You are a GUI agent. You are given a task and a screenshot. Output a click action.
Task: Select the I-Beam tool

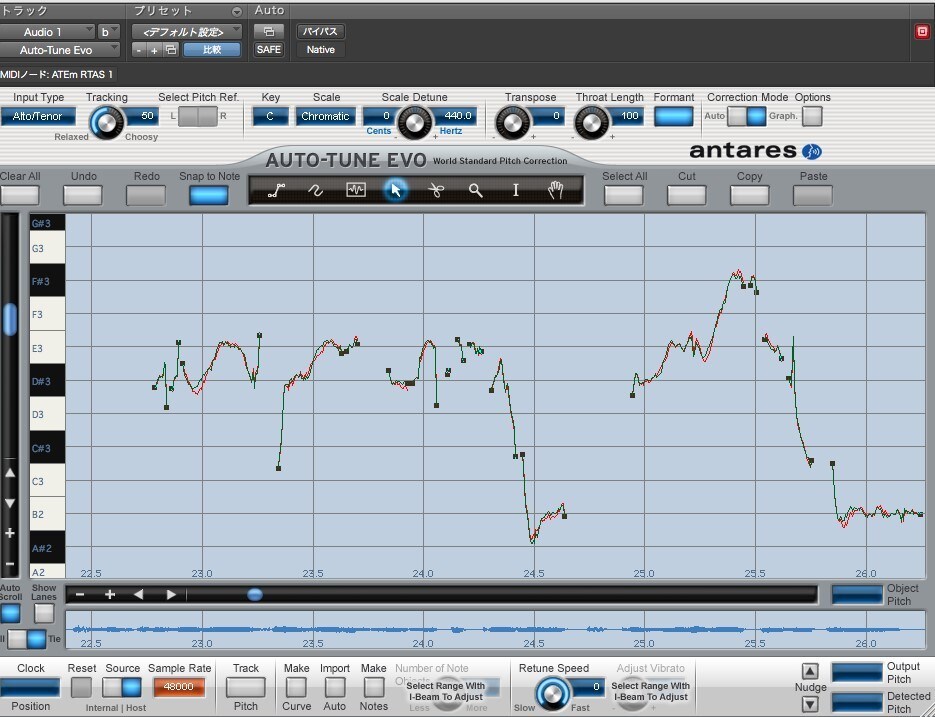click(516, 190)
